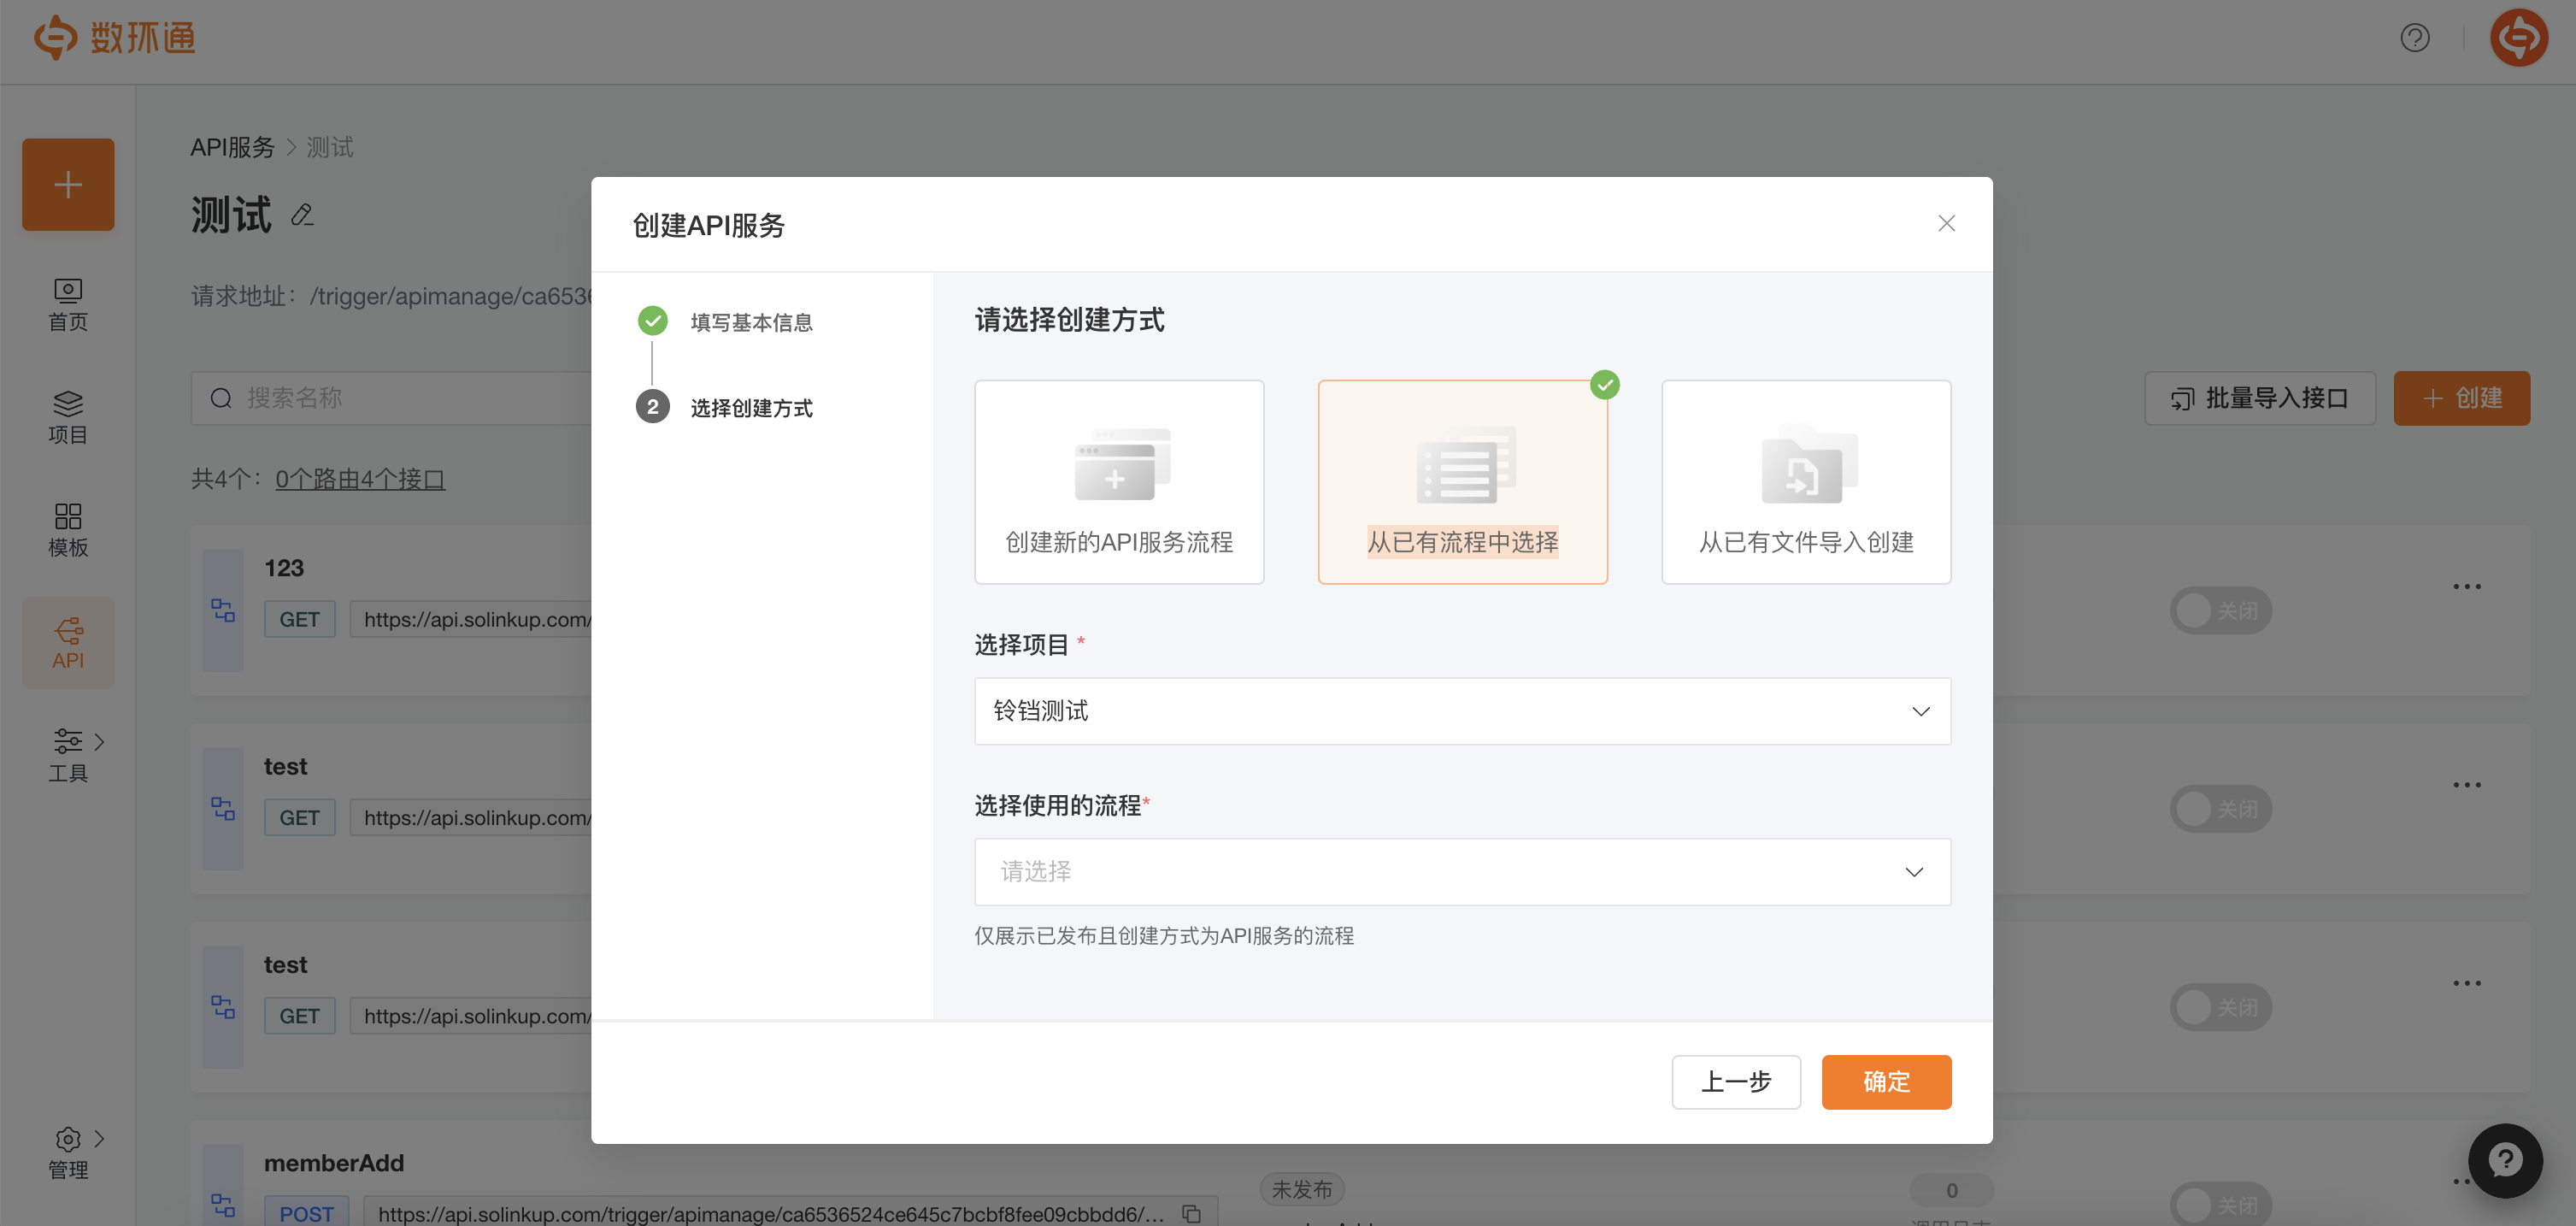Click the 上一步 button

point(1736,1082)
